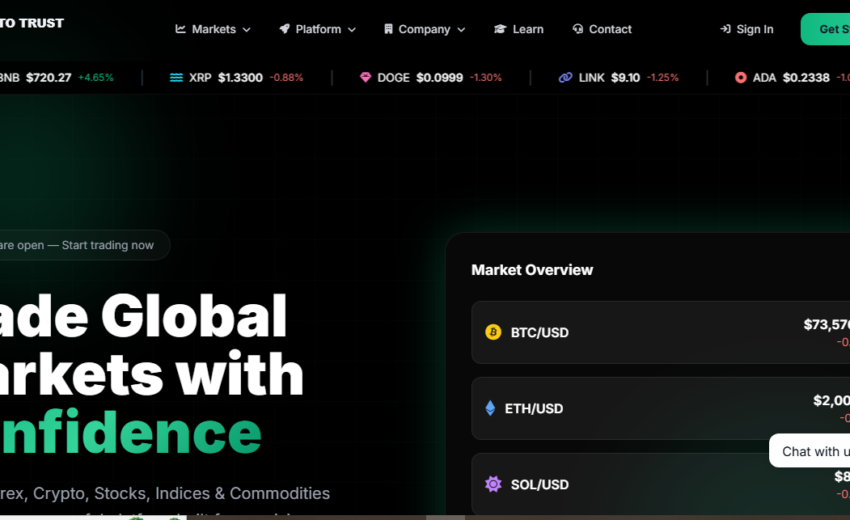Click the Platform rocket icon
The width and height of the screenshot is (850, 520).
285,29
